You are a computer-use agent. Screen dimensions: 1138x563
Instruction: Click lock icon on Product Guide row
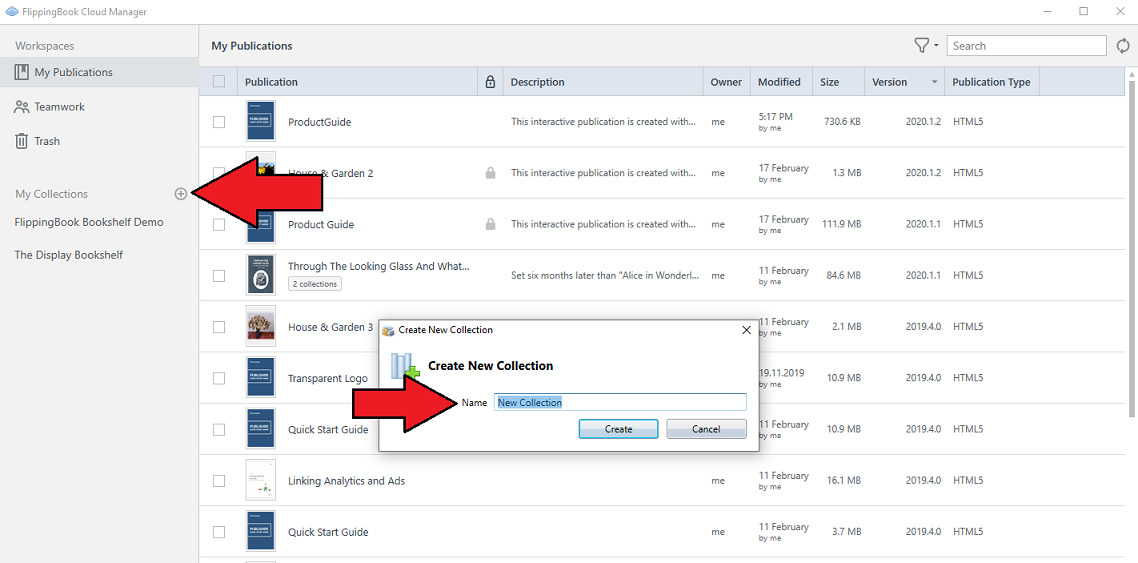point(491,224)
